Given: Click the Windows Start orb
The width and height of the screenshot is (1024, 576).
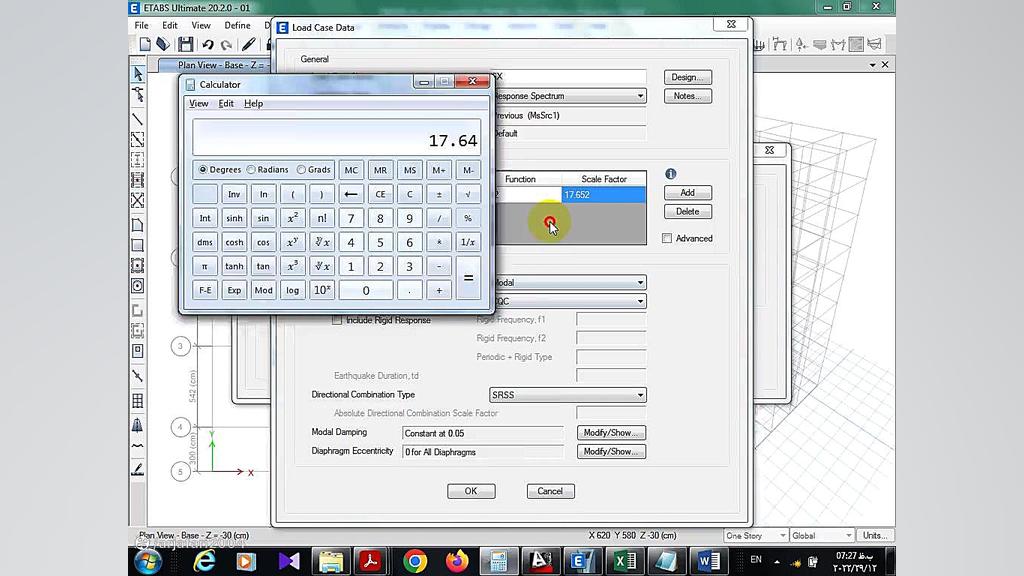Looking at the screenshot, I should 148,562.
